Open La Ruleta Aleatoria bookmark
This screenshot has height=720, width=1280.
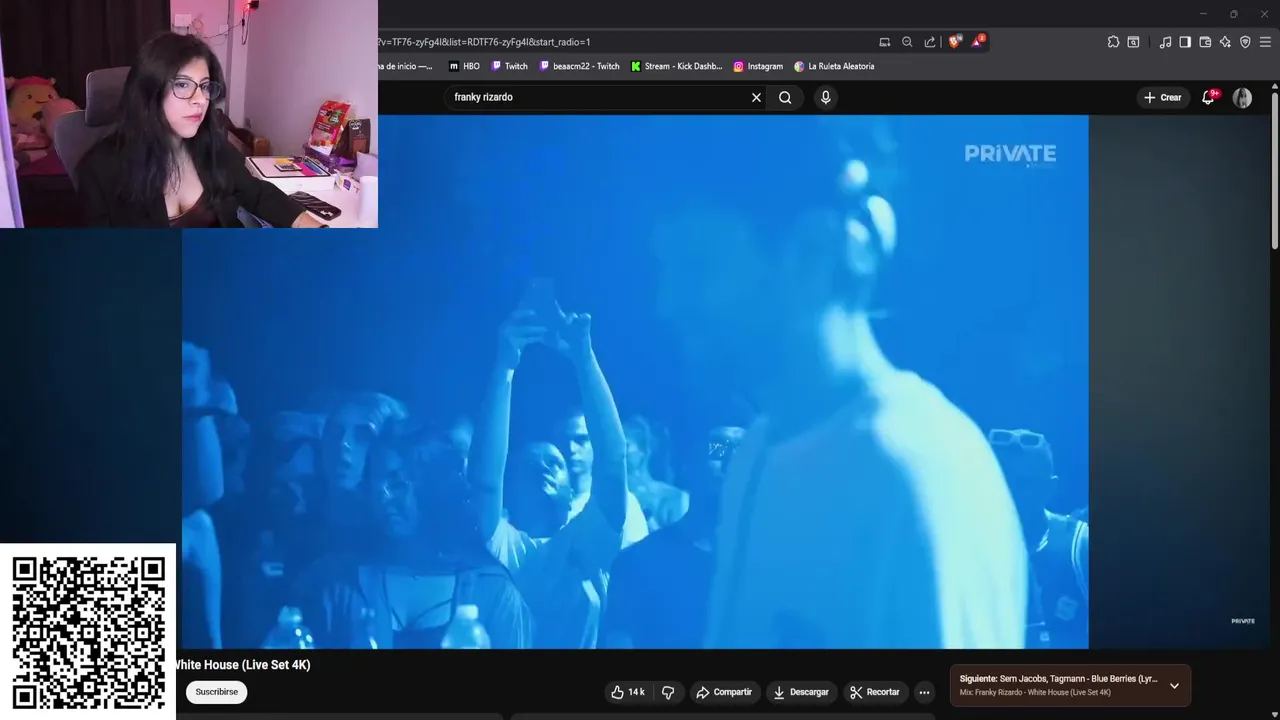834,66
